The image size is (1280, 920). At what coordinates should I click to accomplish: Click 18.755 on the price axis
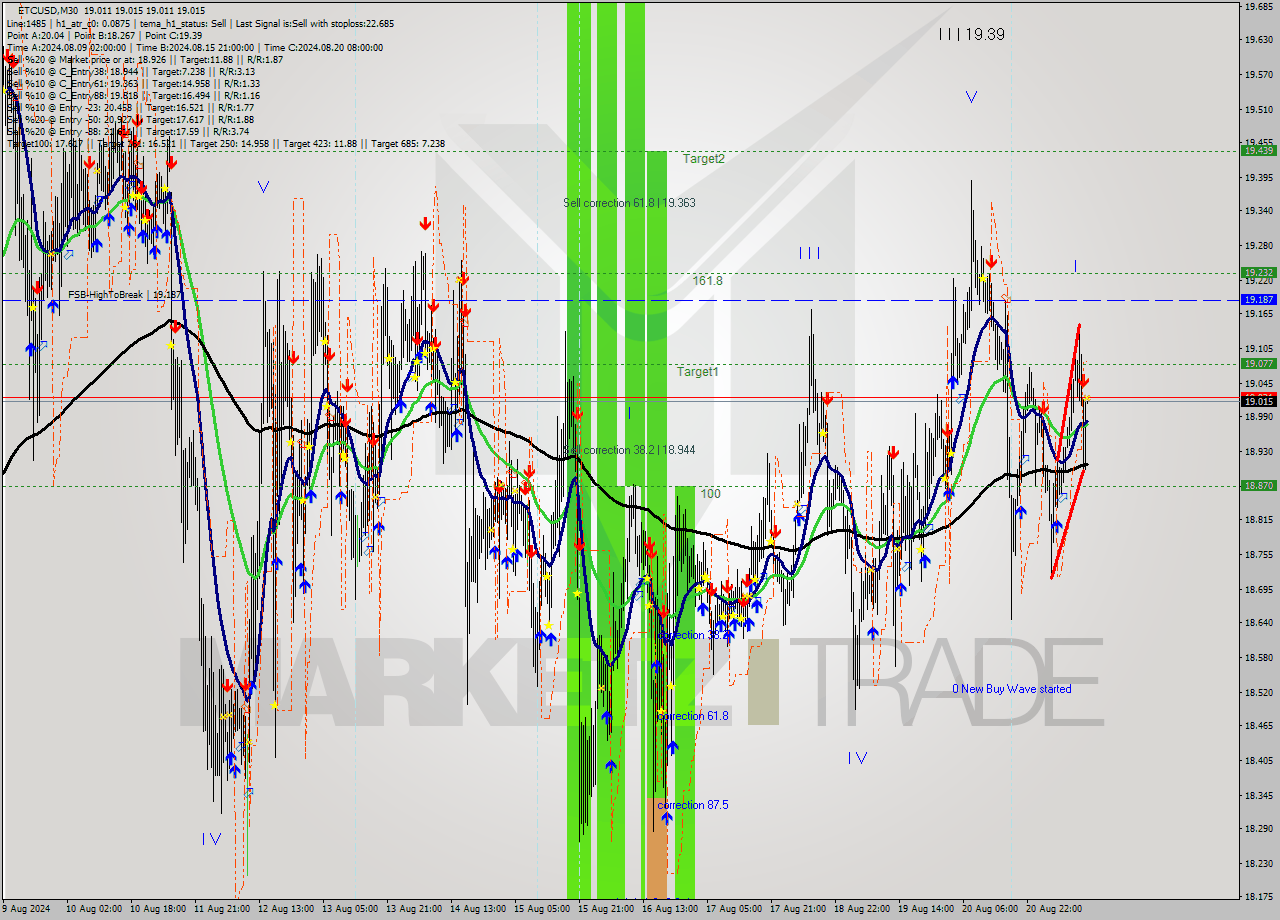(1257, 554)
